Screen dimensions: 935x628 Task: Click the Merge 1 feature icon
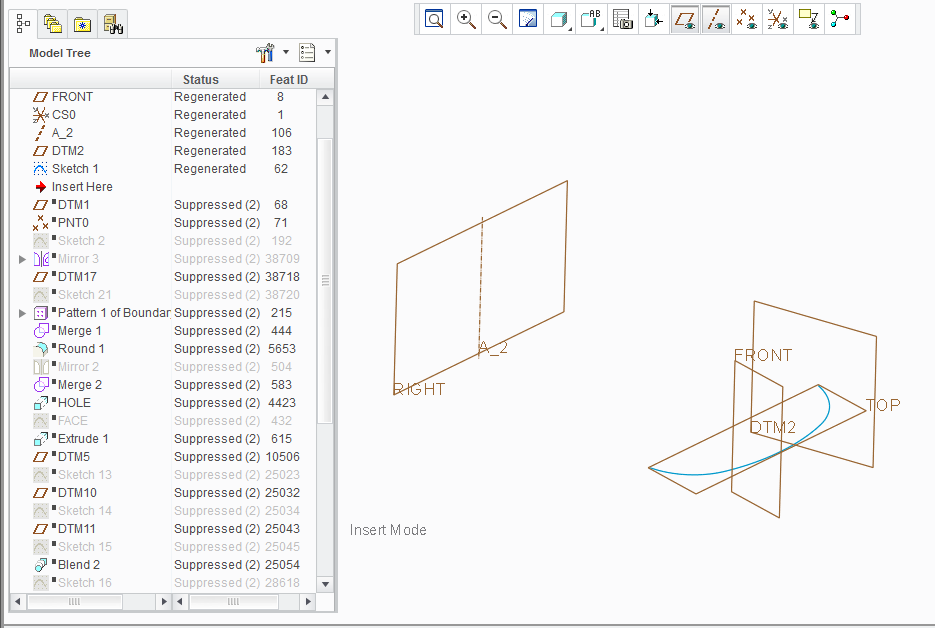pos(41,330)
